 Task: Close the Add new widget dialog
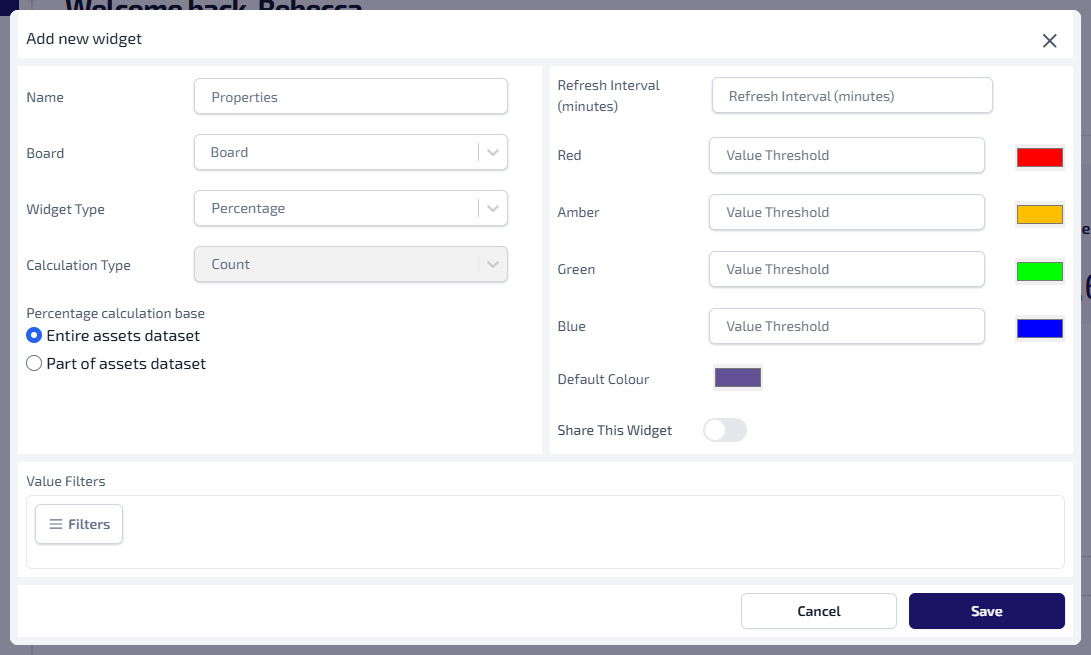pyautogui.click(x=1049, y=41)
